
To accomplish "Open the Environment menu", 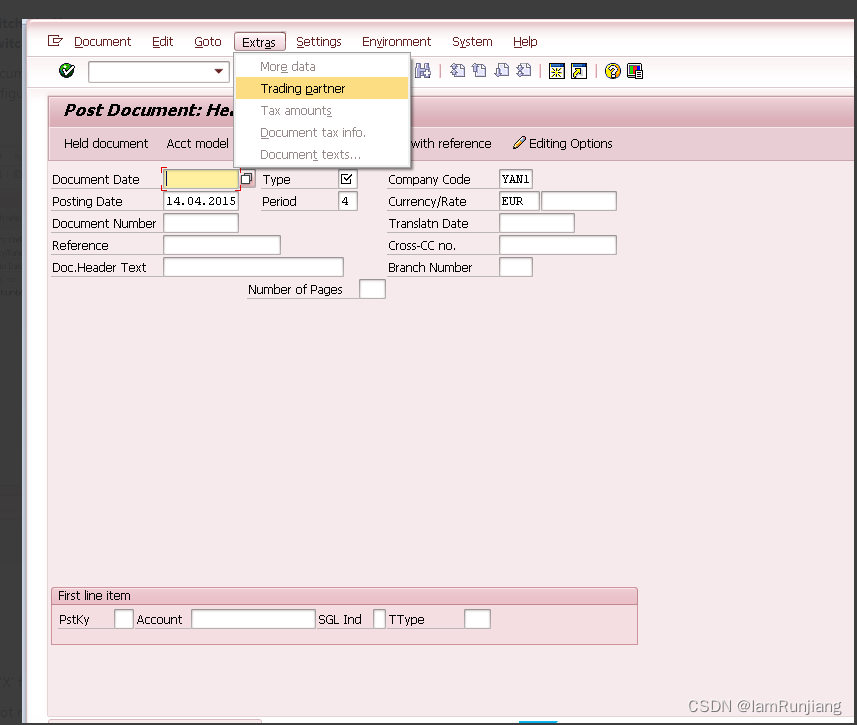I will [396, 42].
